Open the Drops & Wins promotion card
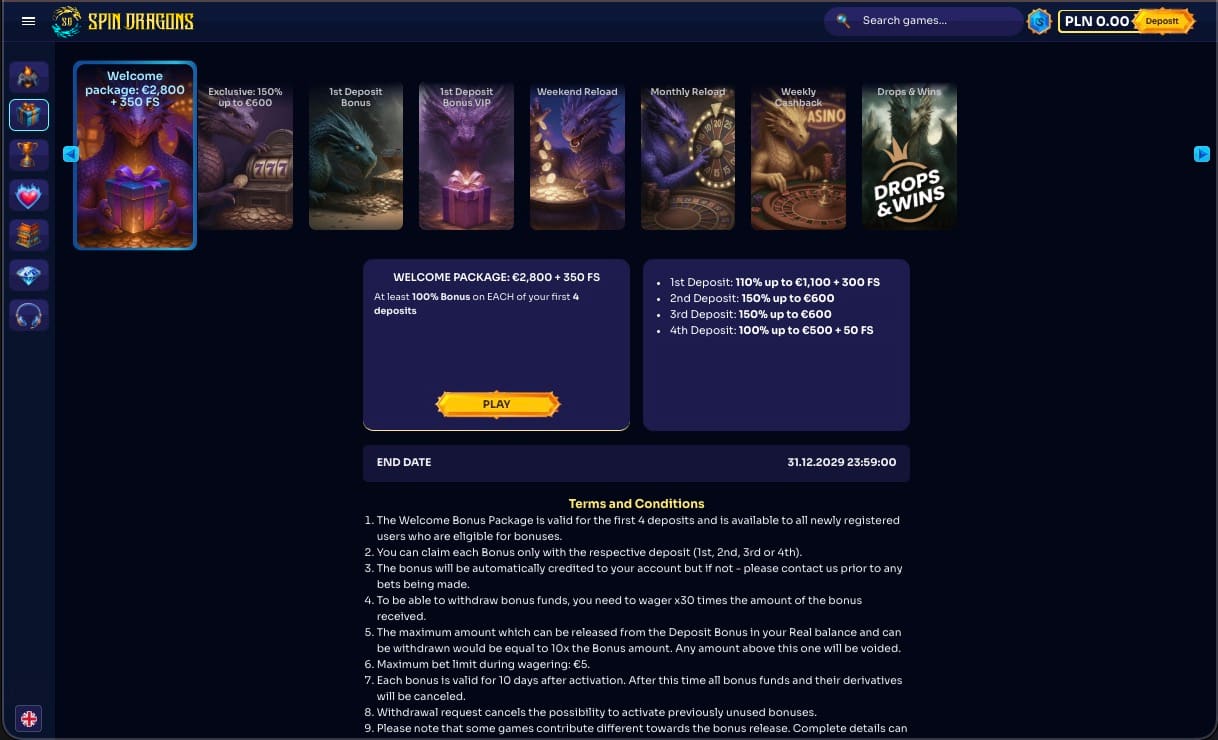1218x740 pixels. pyautogui.click(x=909, y=156)
